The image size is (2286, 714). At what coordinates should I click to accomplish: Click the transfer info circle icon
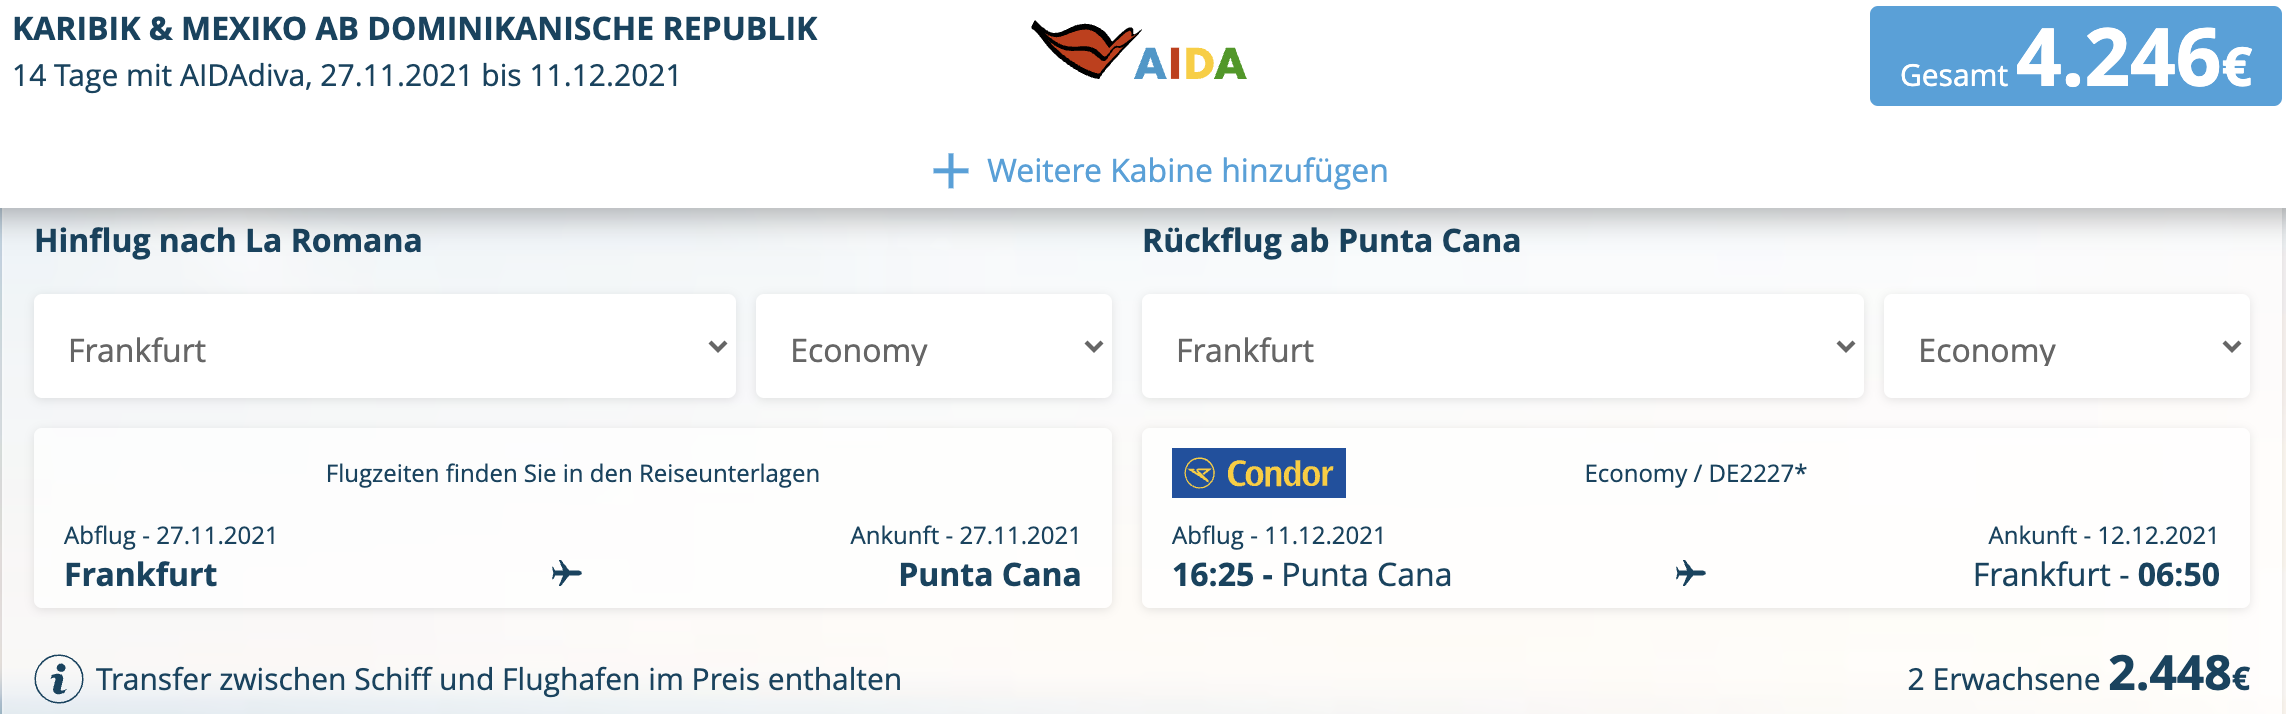[59, 680]
